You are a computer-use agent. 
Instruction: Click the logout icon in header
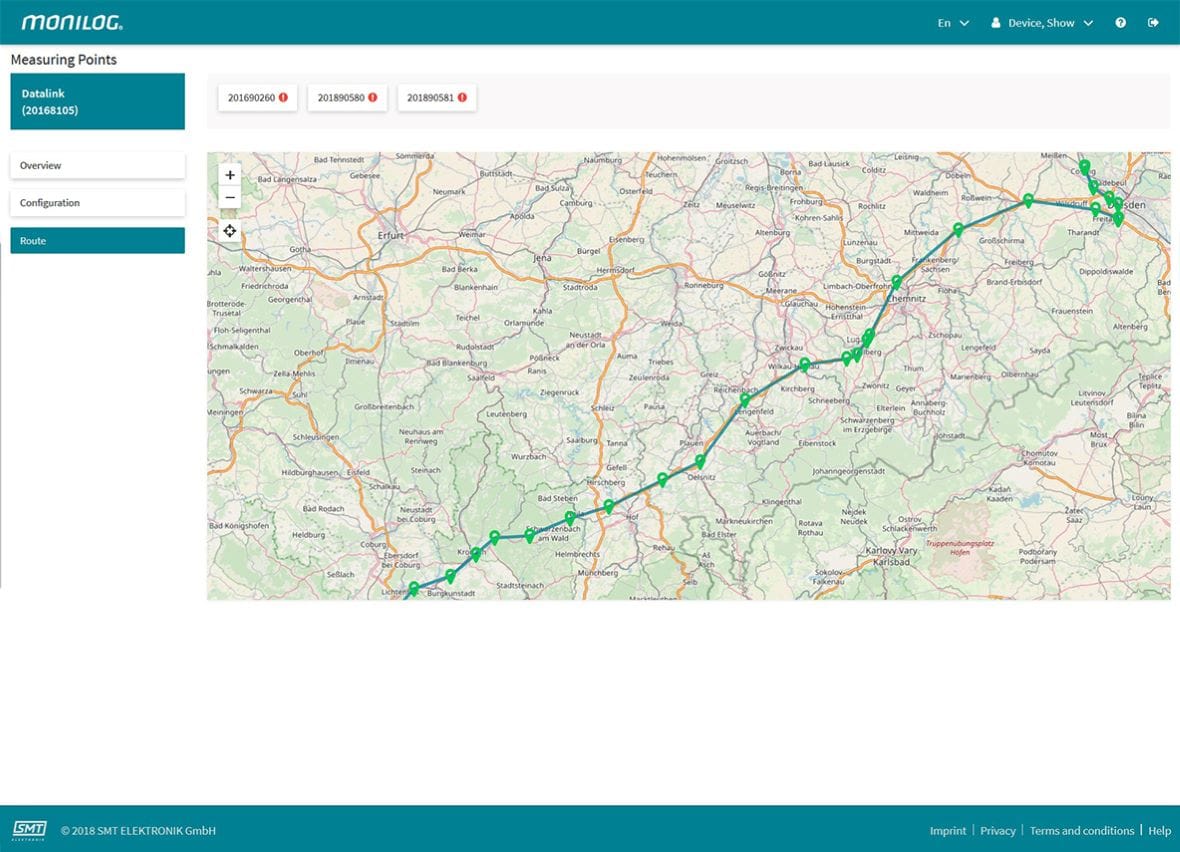pos(1153,23)
